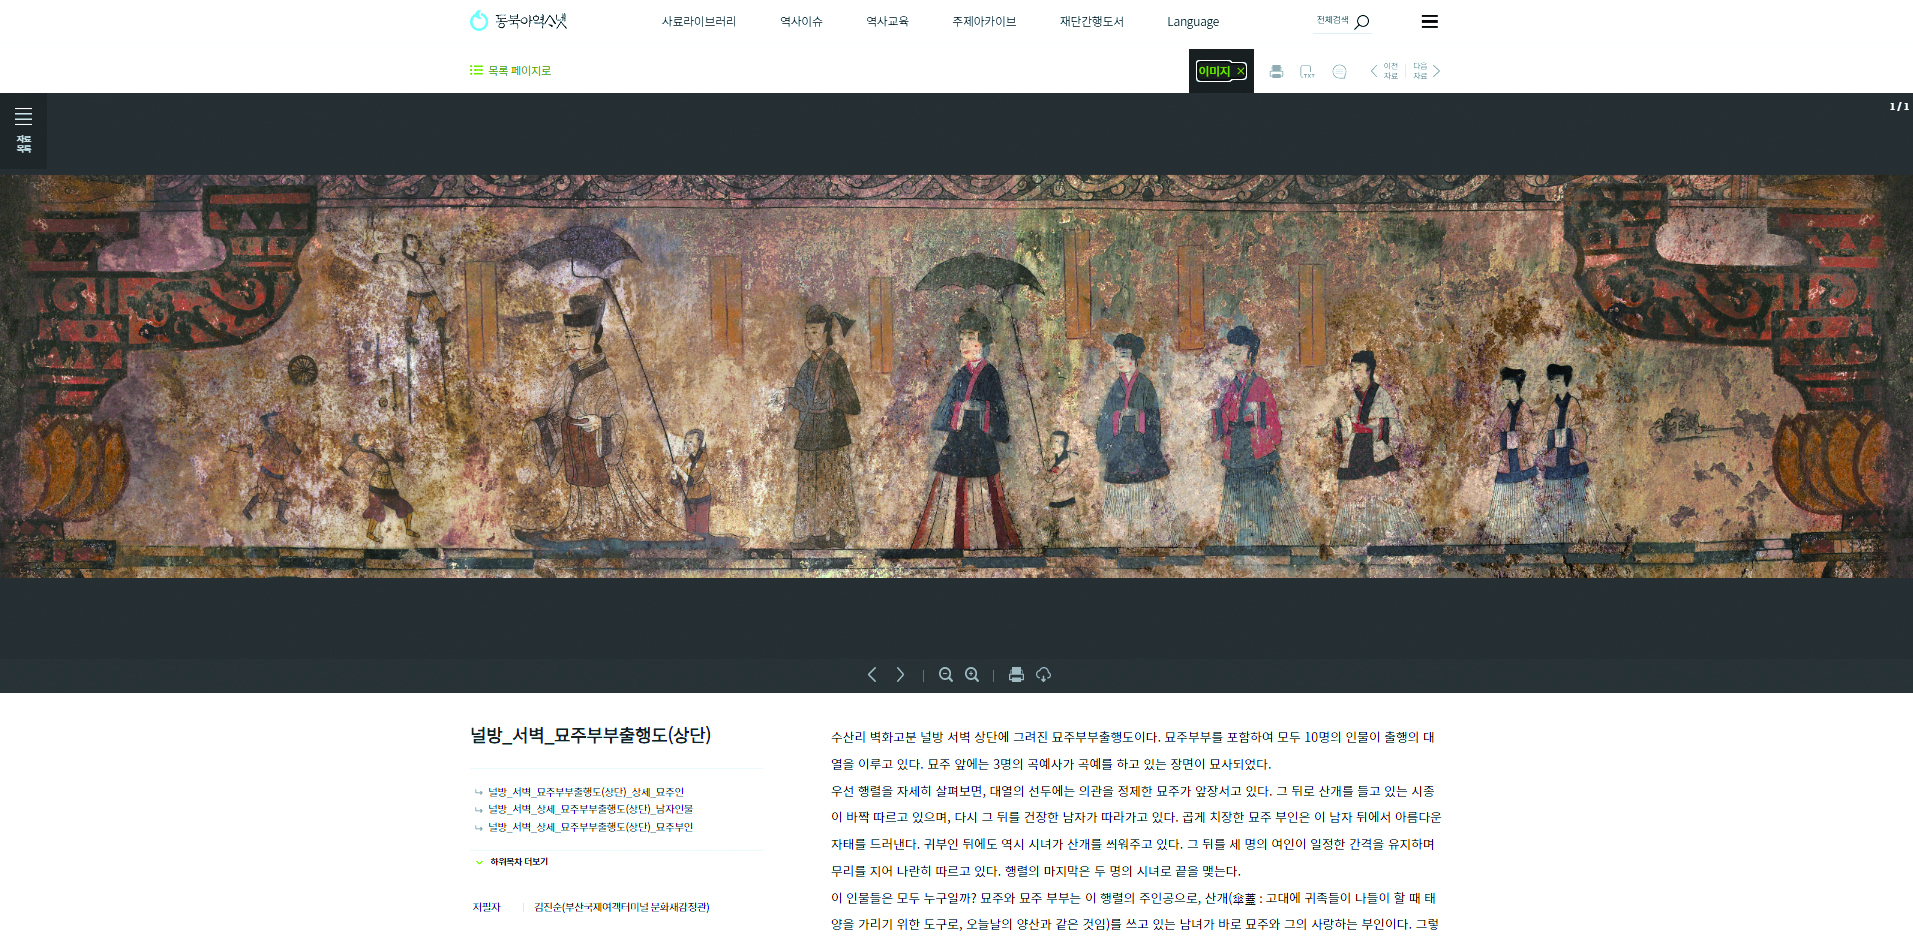The image size is (1913, 944).
Task: Print the page using the top toolbar printer icon
Action: tap(1276, 71)
